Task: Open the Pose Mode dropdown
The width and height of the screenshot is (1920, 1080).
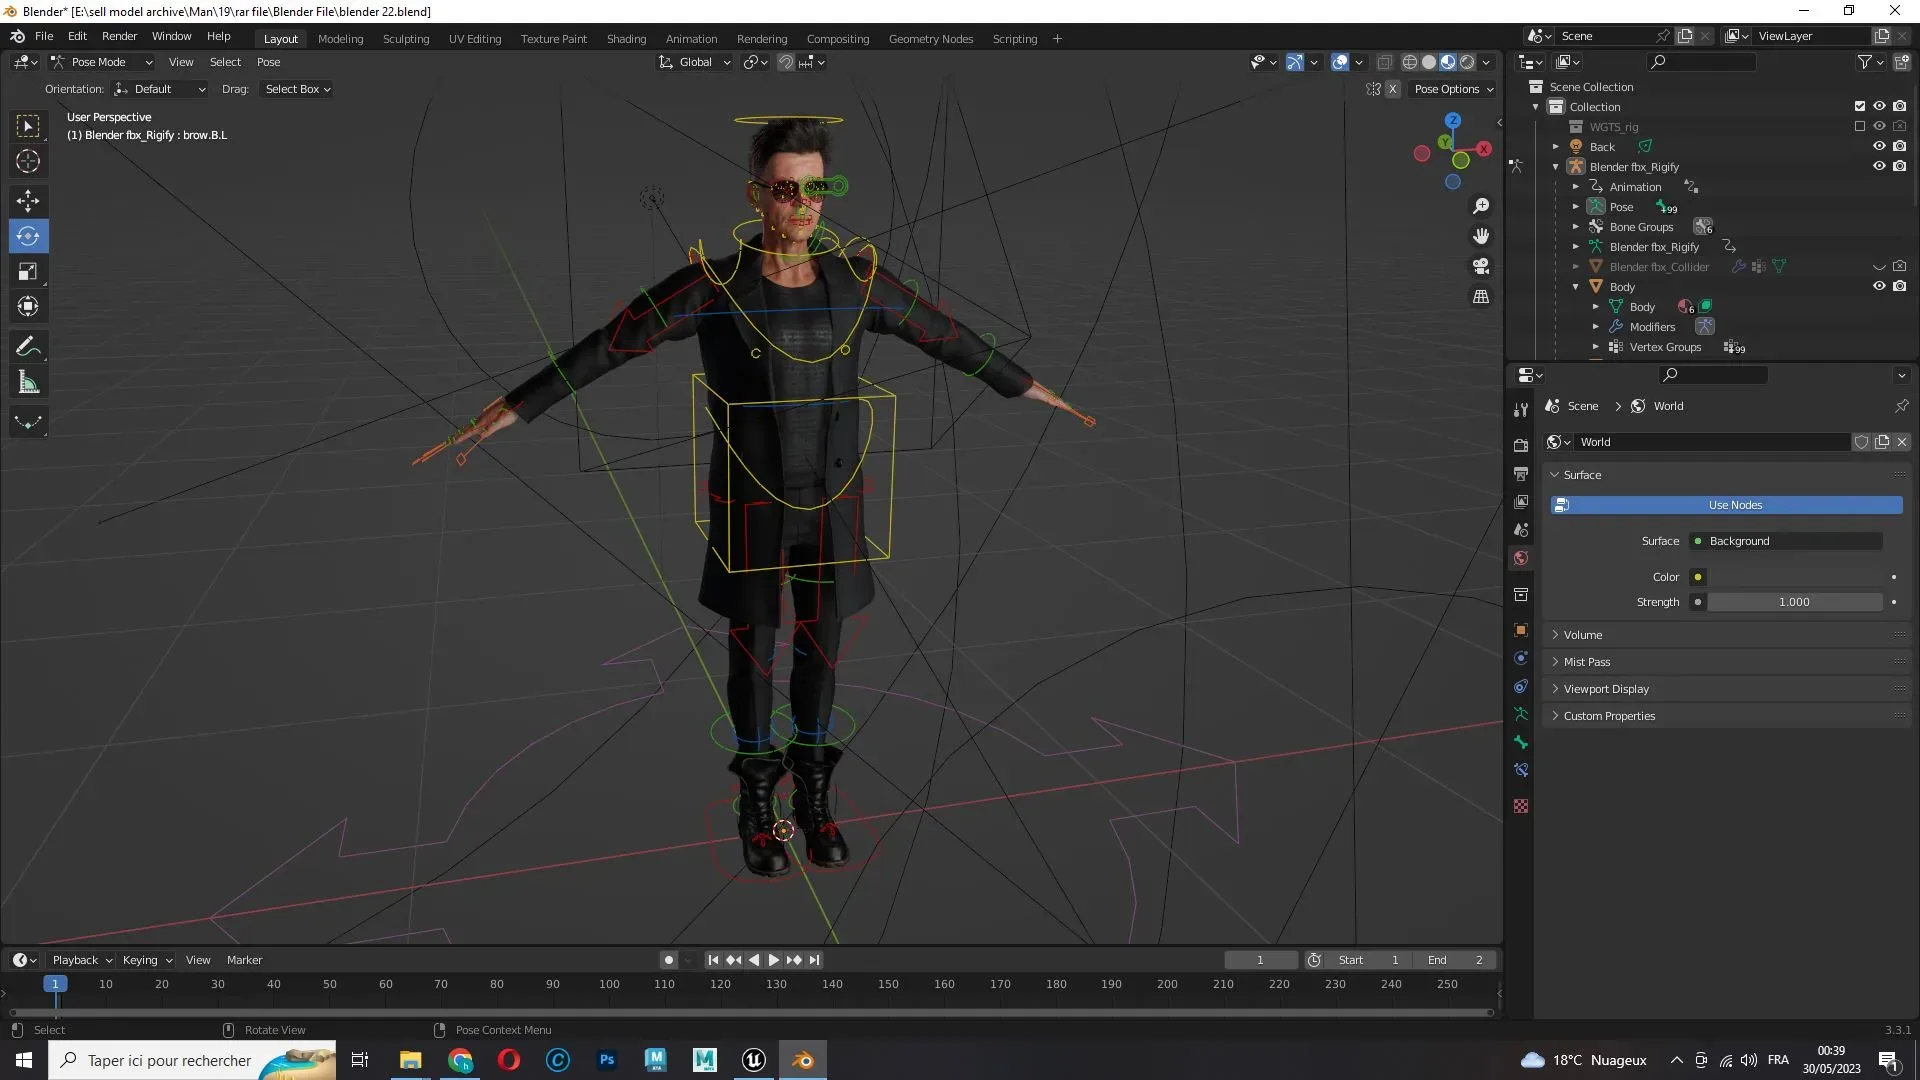Action: (102, 62)
